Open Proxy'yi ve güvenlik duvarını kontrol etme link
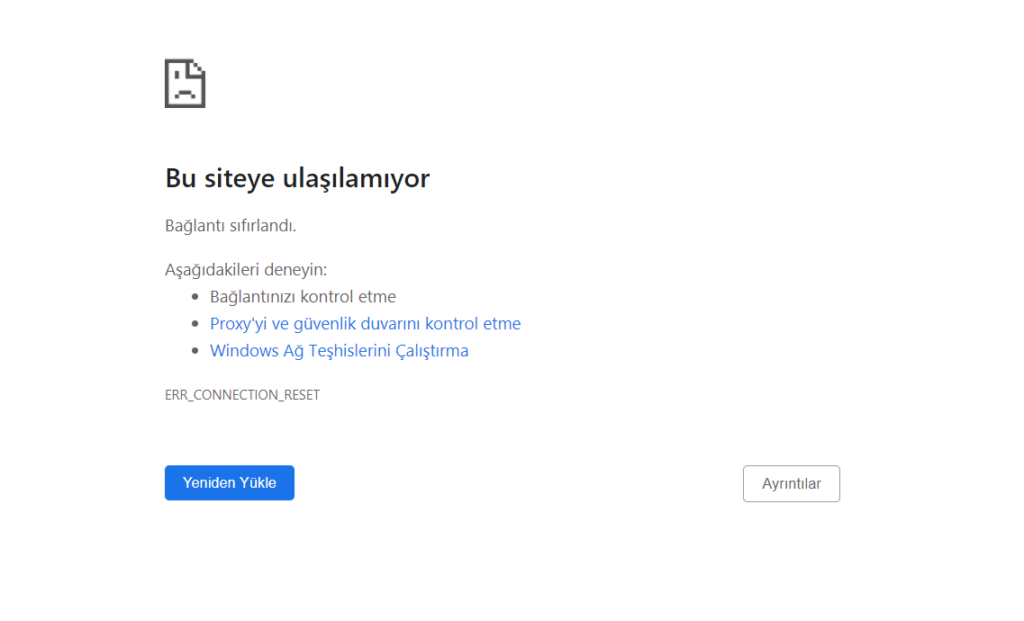Screen dimensions: 1024x621 pos(365,324)
